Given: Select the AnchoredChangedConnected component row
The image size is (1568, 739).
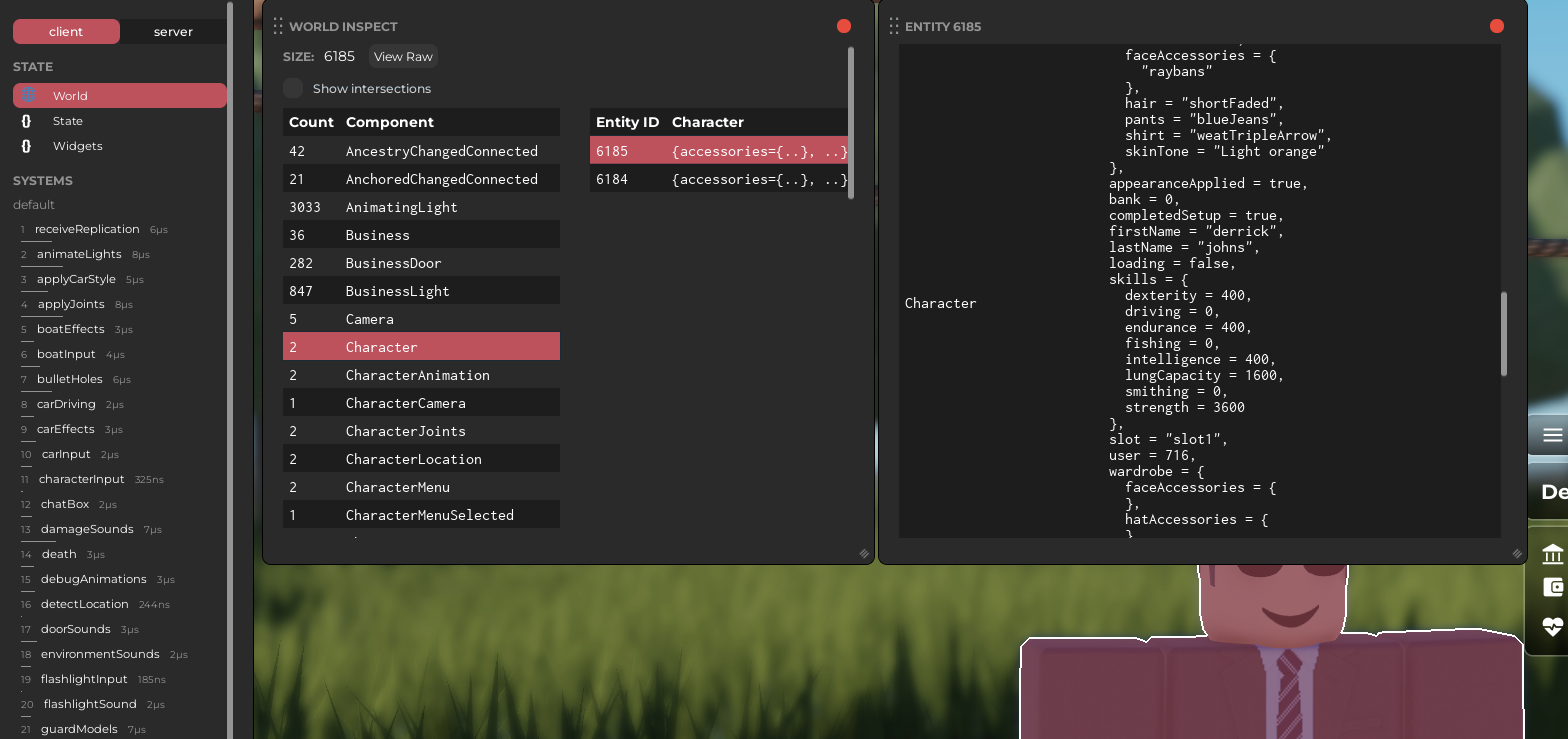Looking at the screenshot, I should 421,179.
